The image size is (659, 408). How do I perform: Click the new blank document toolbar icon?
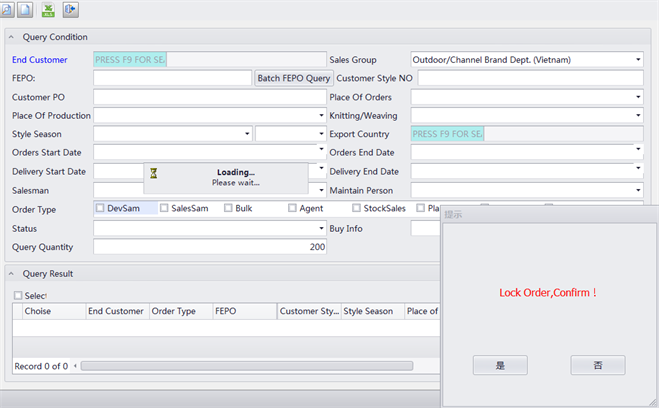coord(25,10)
